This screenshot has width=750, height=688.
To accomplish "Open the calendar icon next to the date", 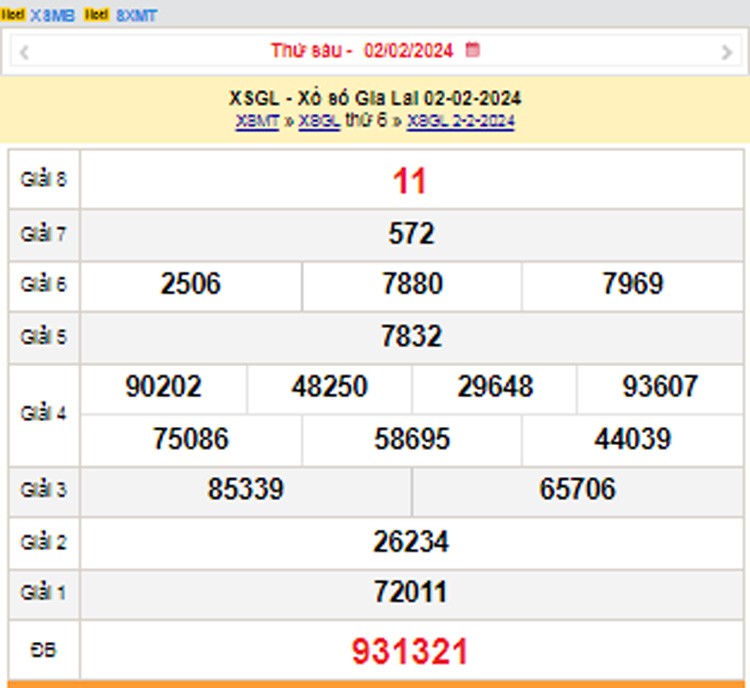I will (x=473, y=50).
